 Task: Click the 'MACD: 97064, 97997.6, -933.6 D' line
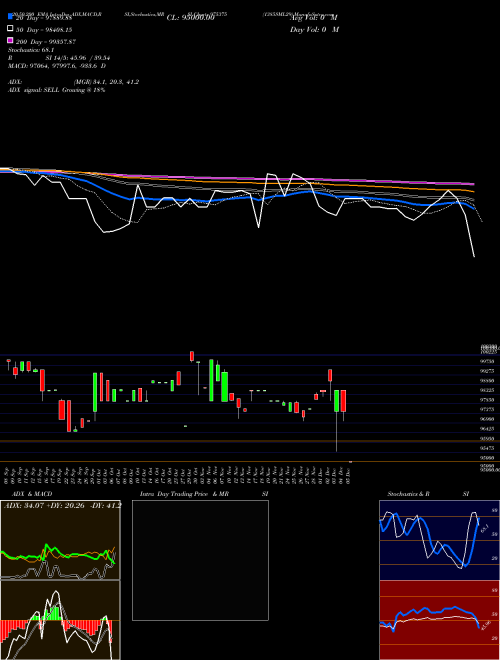(57, 66)
